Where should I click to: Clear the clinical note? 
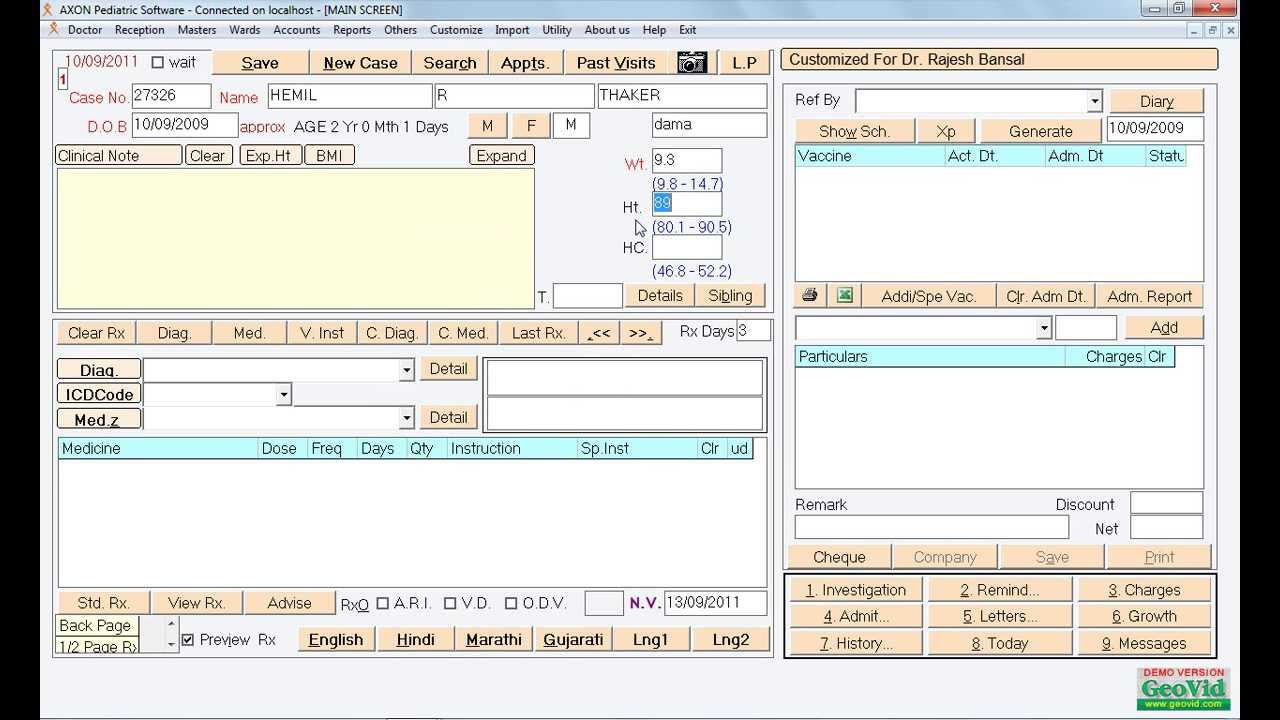[x=207, y=156]
